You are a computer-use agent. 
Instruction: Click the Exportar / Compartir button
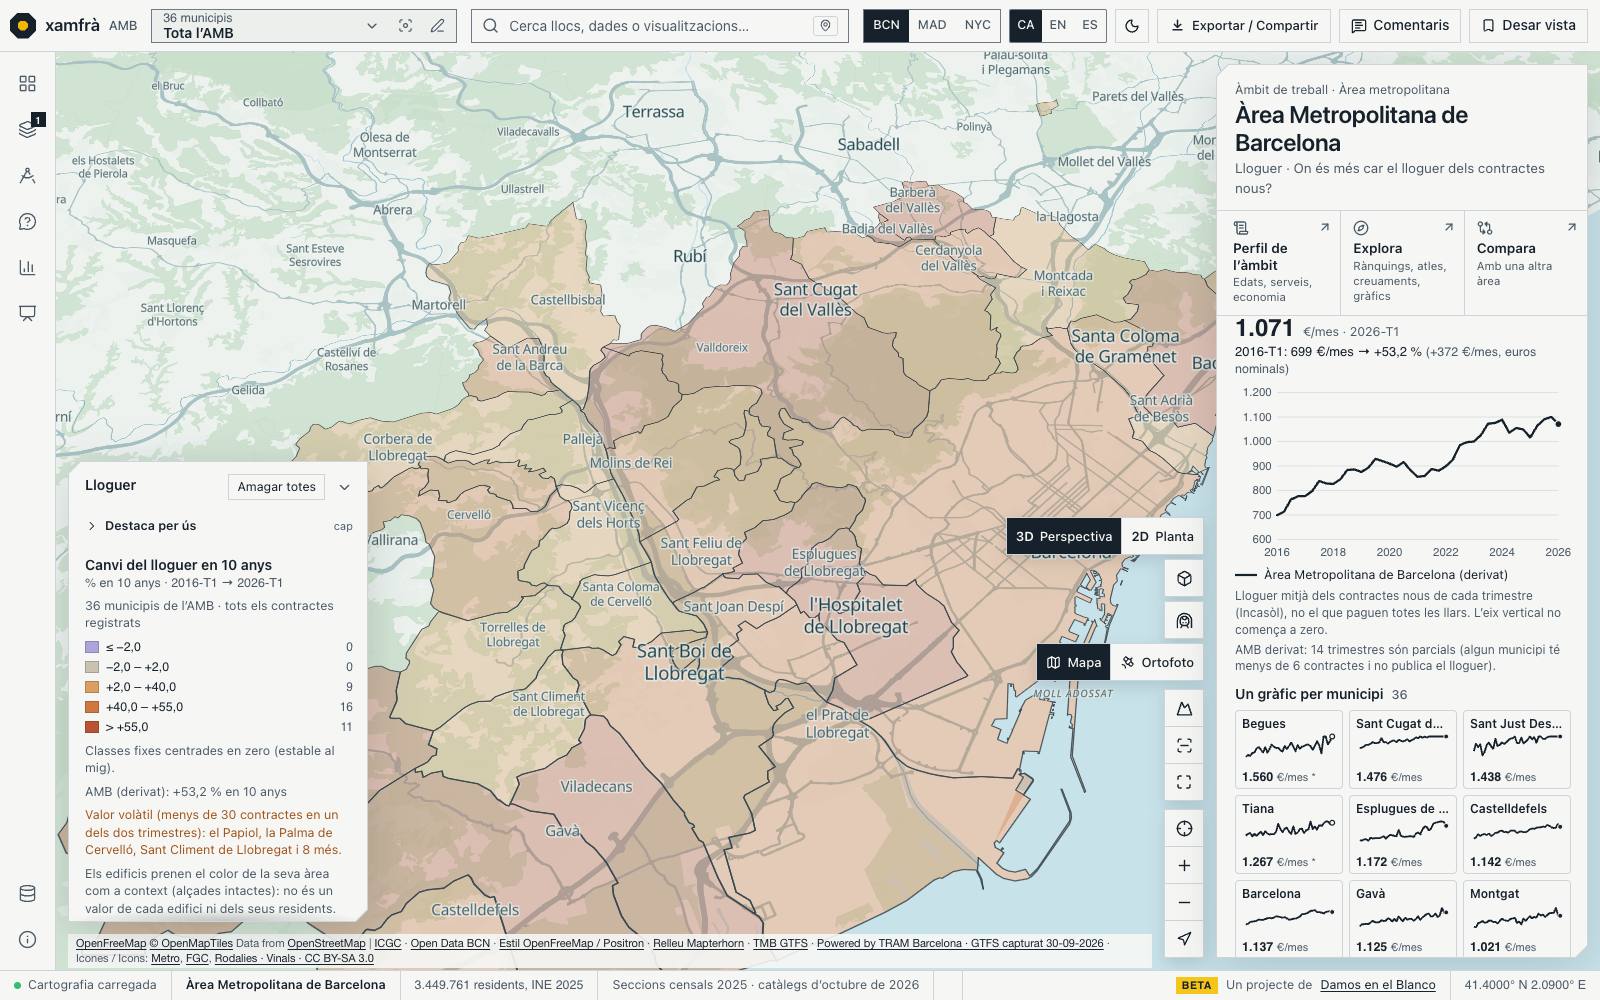point(1244,26)
